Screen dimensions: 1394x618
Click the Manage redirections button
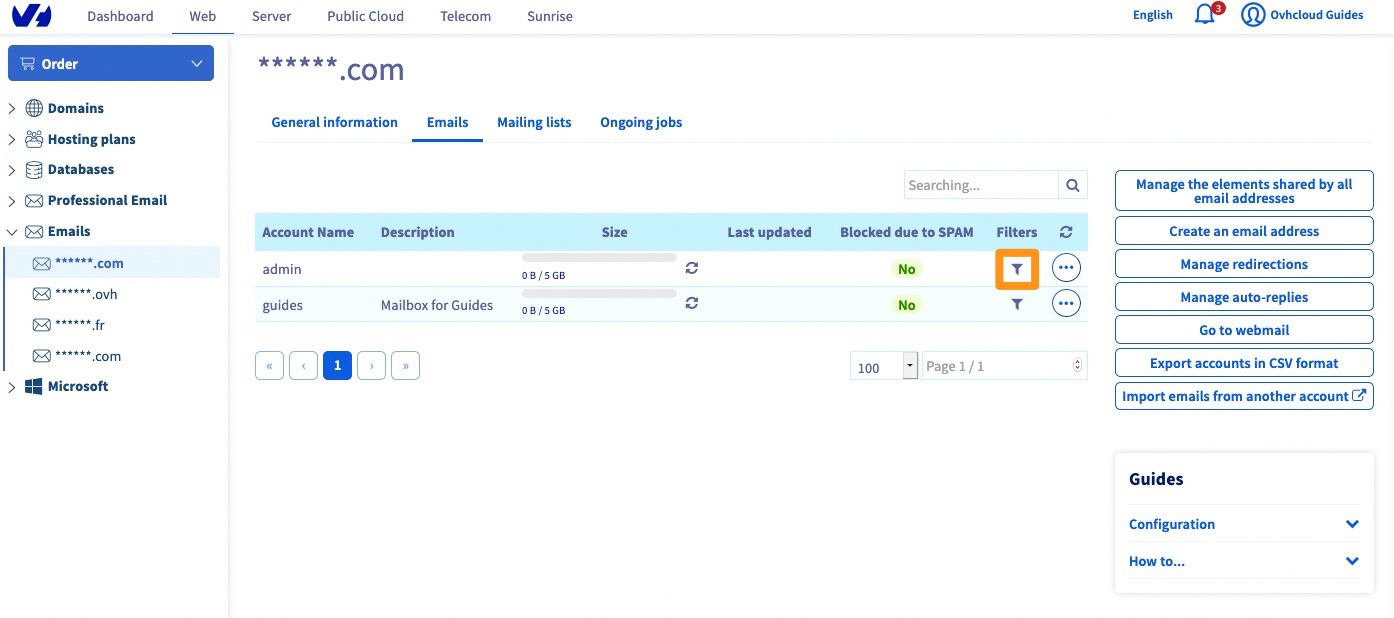click(x=1244, y=264)
